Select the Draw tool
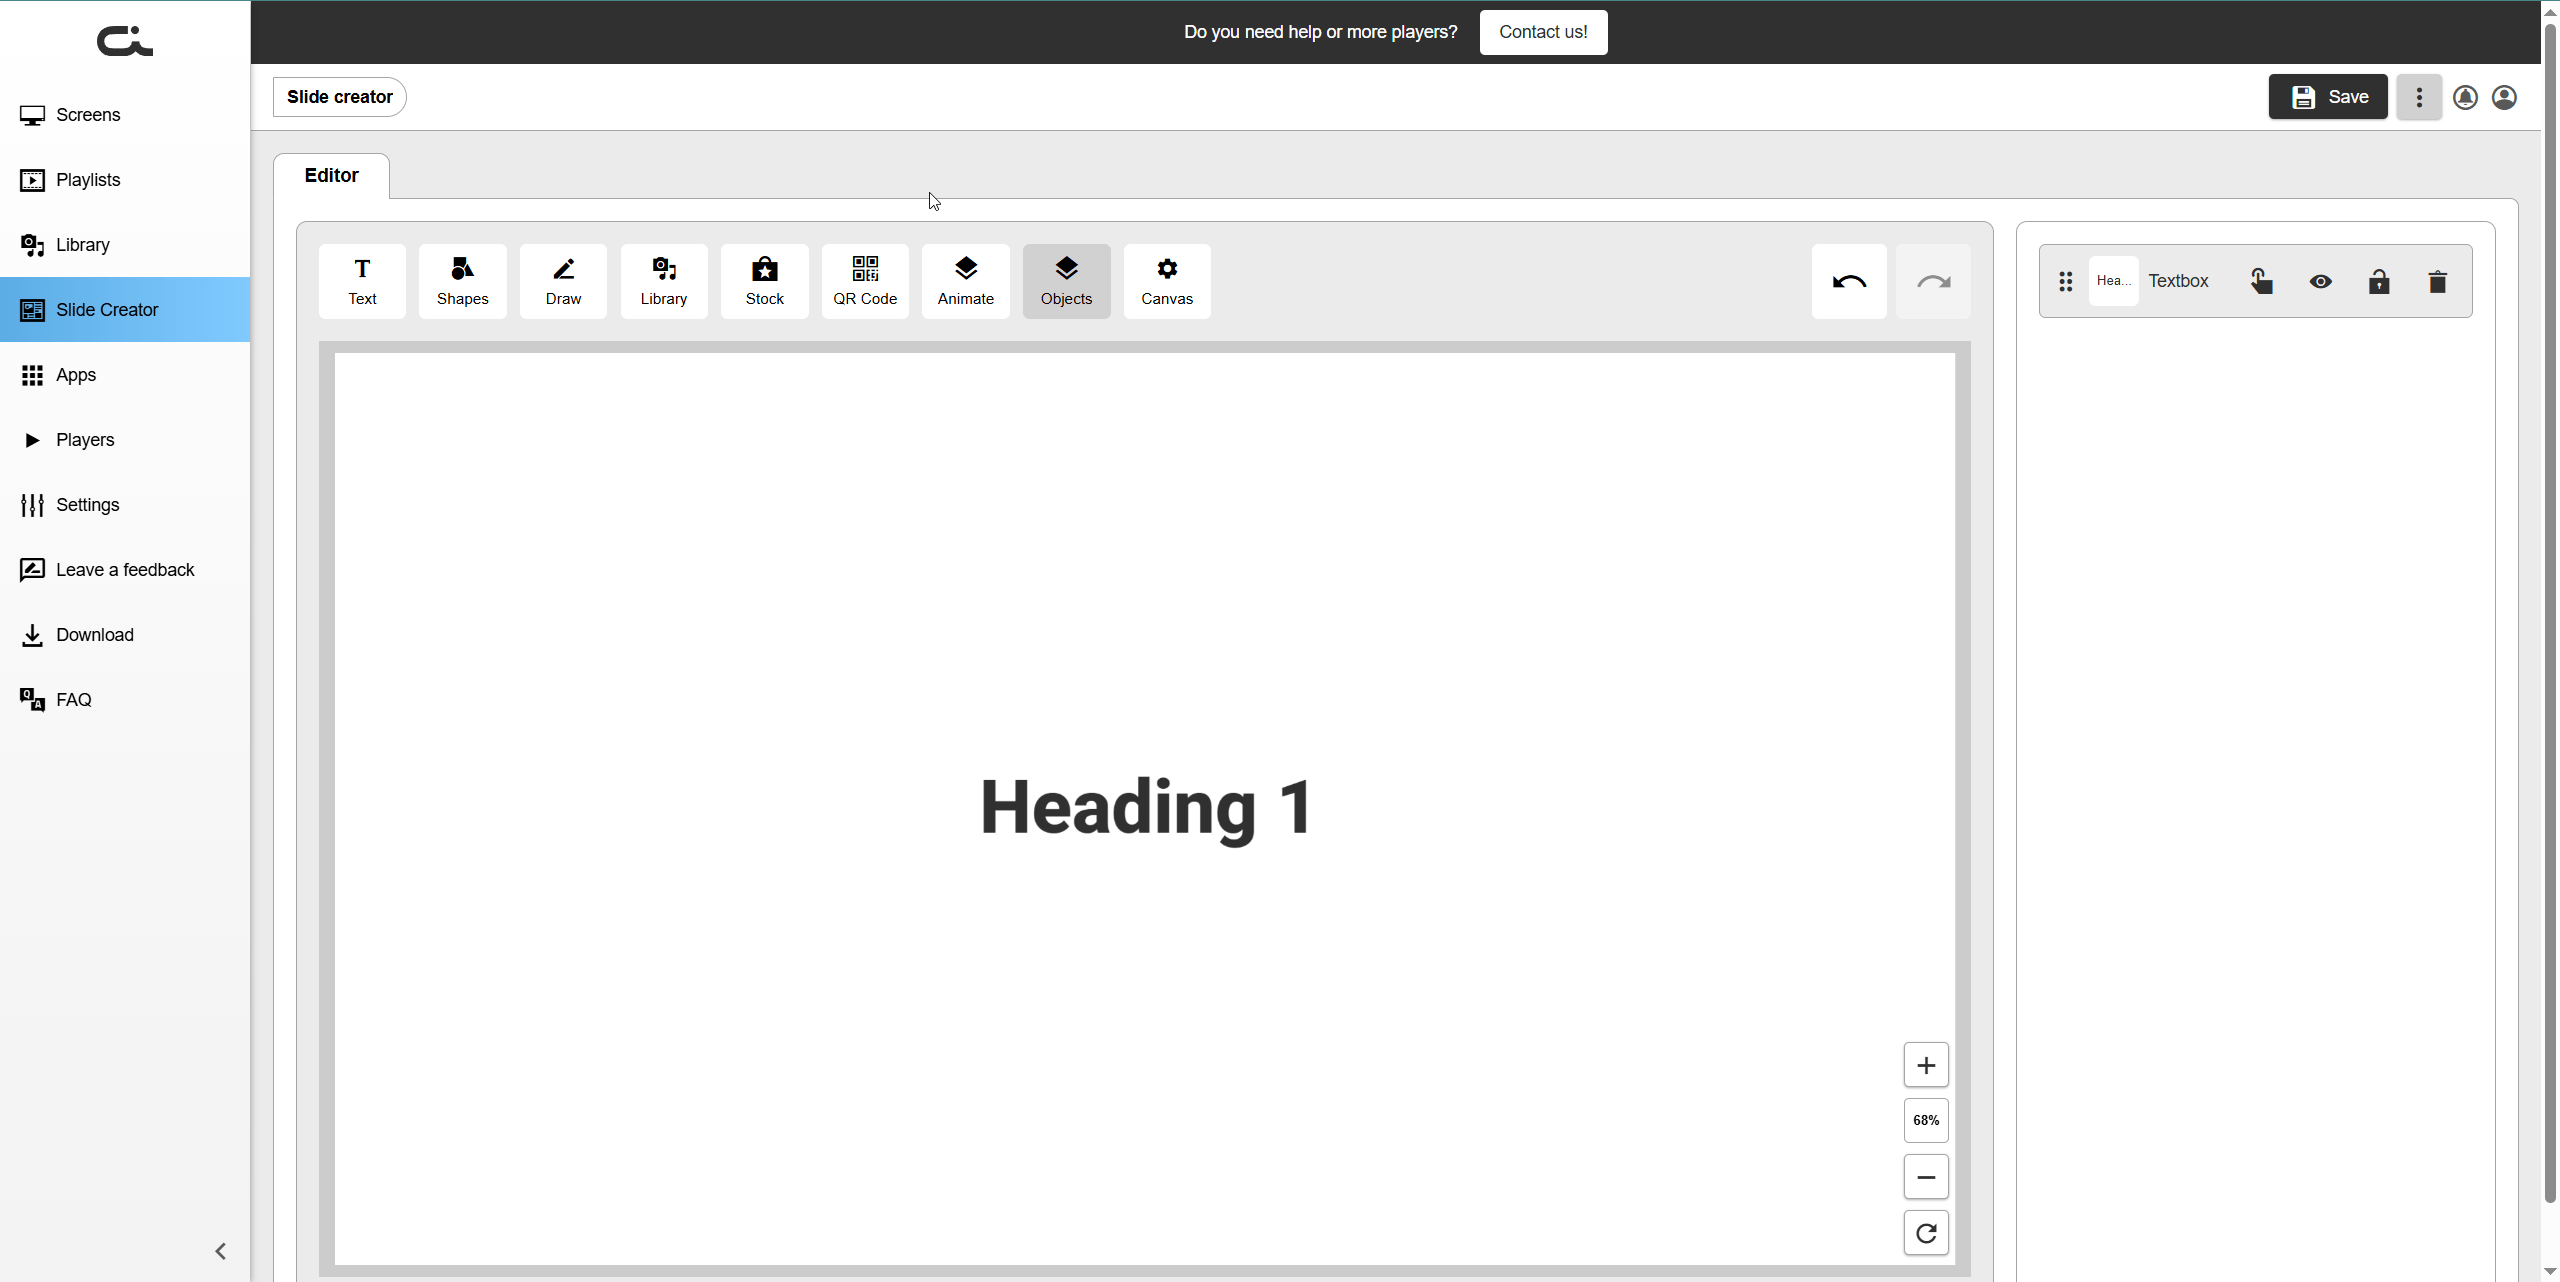The height and width of the screenshot is (1282, 2560). (x=563, y=281)
